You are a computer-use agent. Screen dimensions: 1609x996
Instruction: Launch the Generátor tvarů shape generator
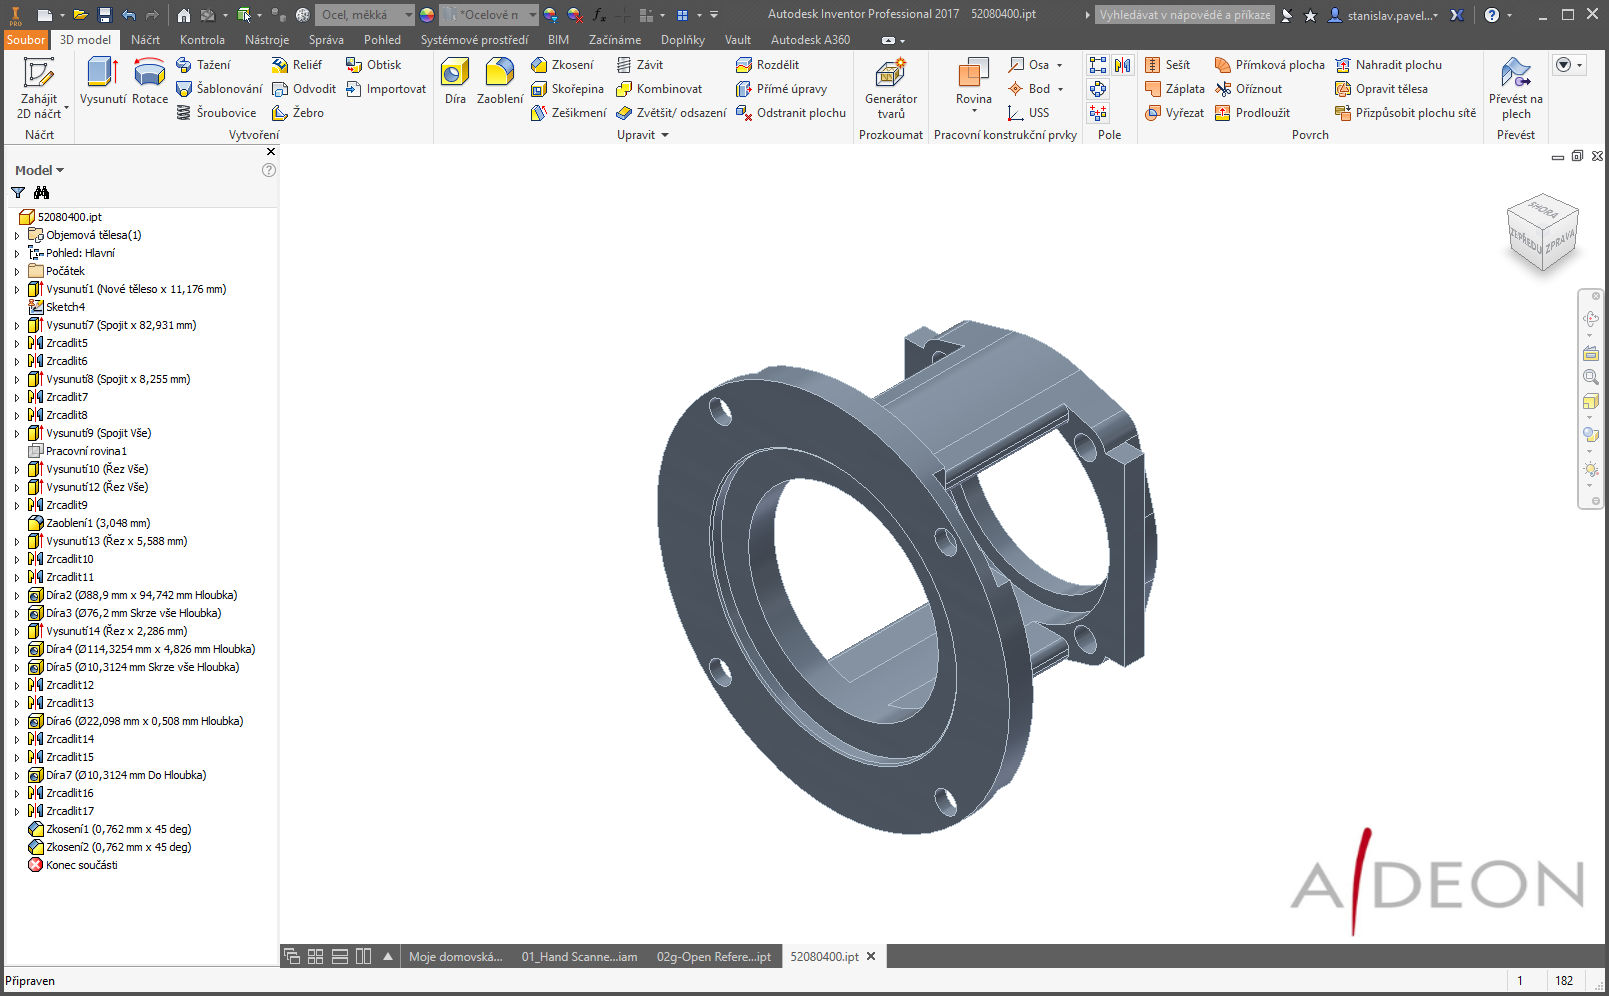(890, 88)
